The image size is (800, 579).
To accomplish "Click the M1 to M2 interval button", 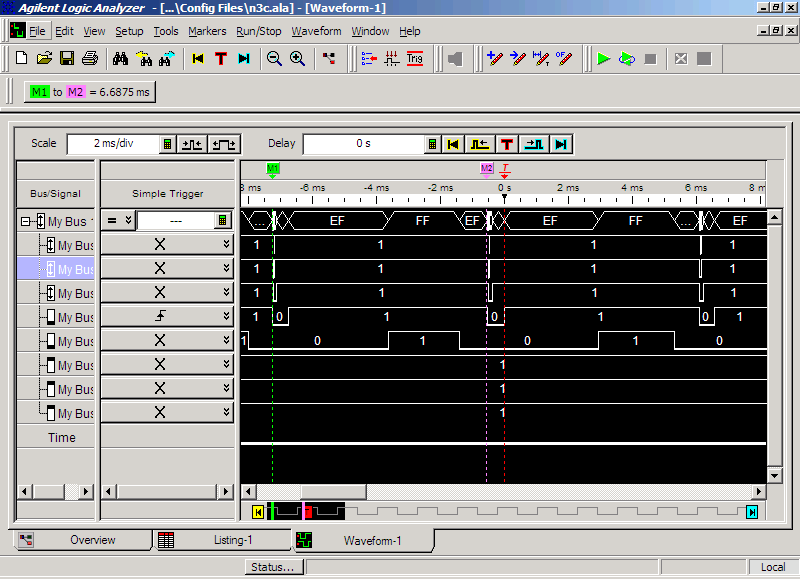I will click(90, 92).
